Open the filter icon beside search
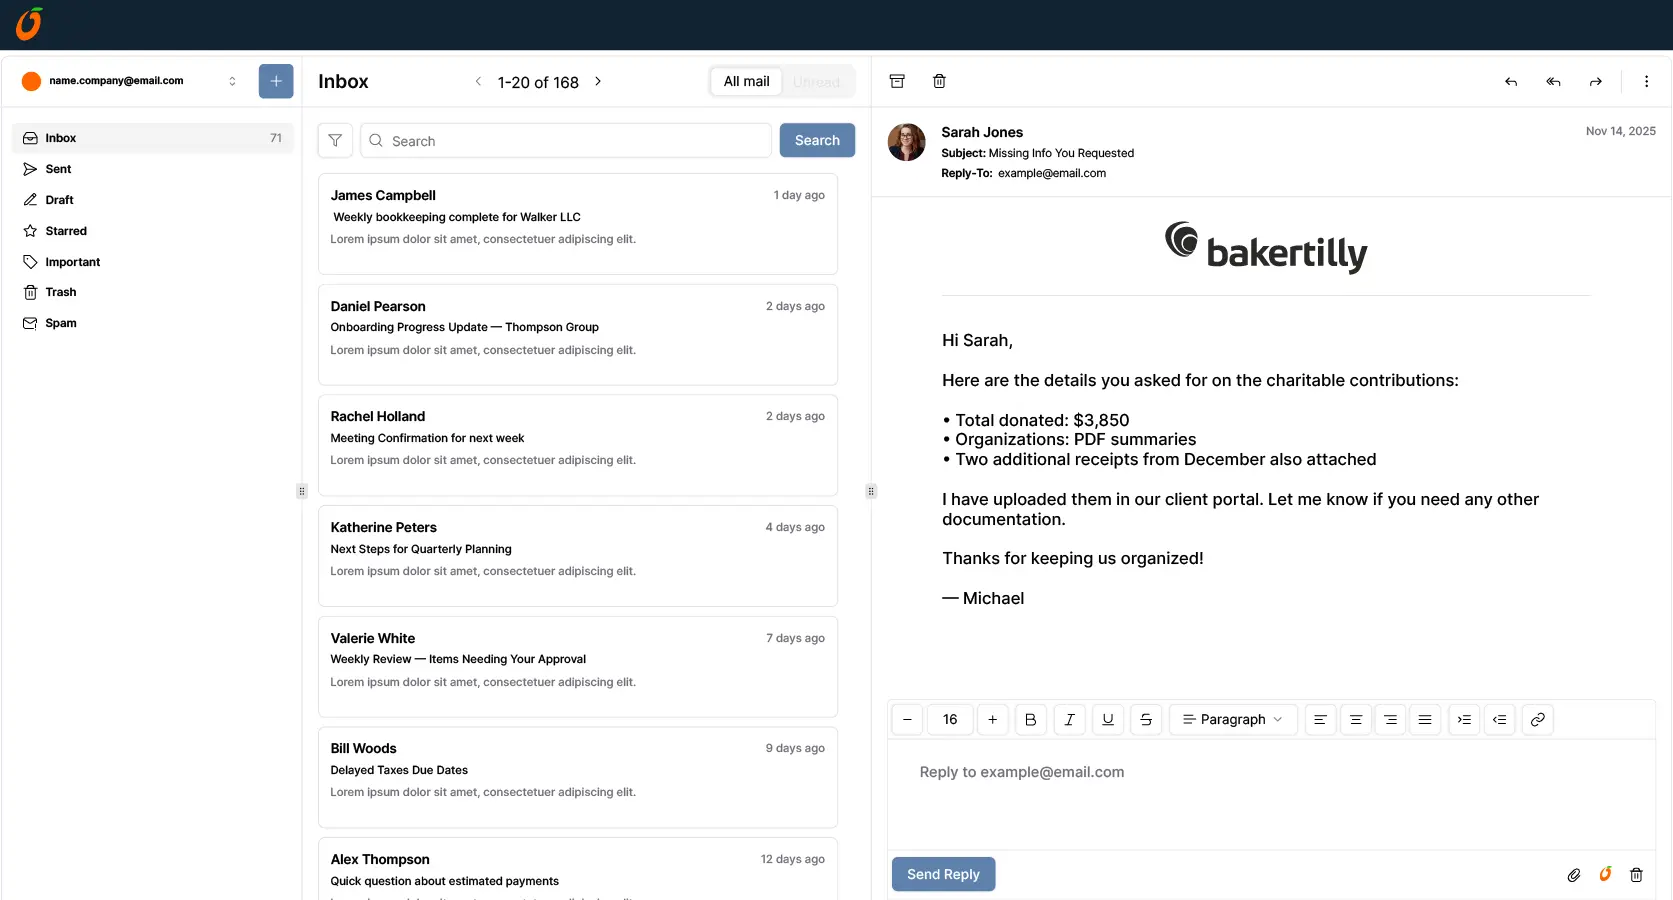 335,141
